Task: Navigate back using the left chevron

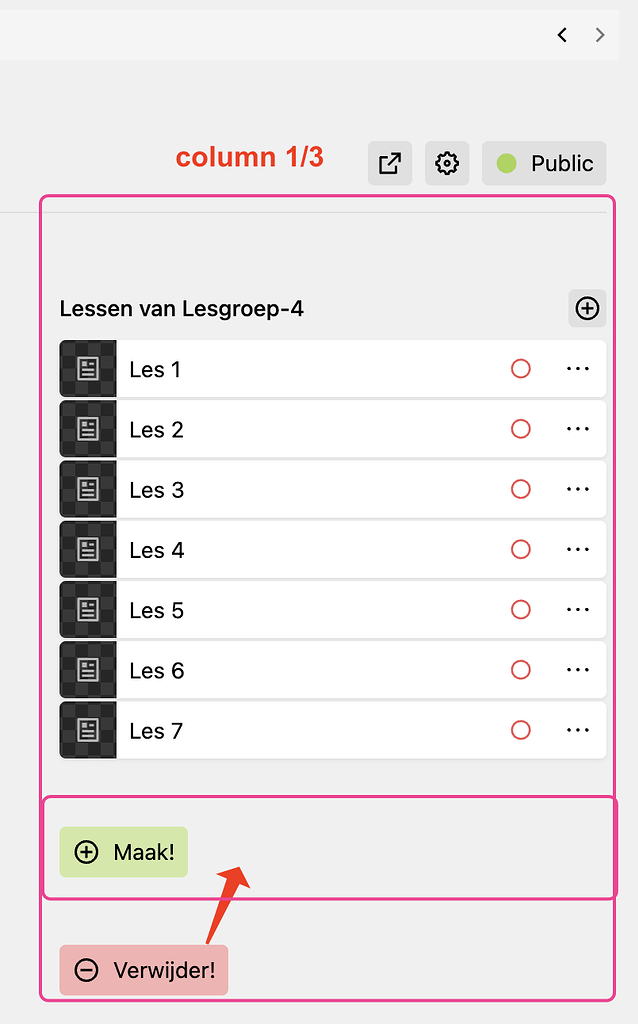Action: point(561,34)
